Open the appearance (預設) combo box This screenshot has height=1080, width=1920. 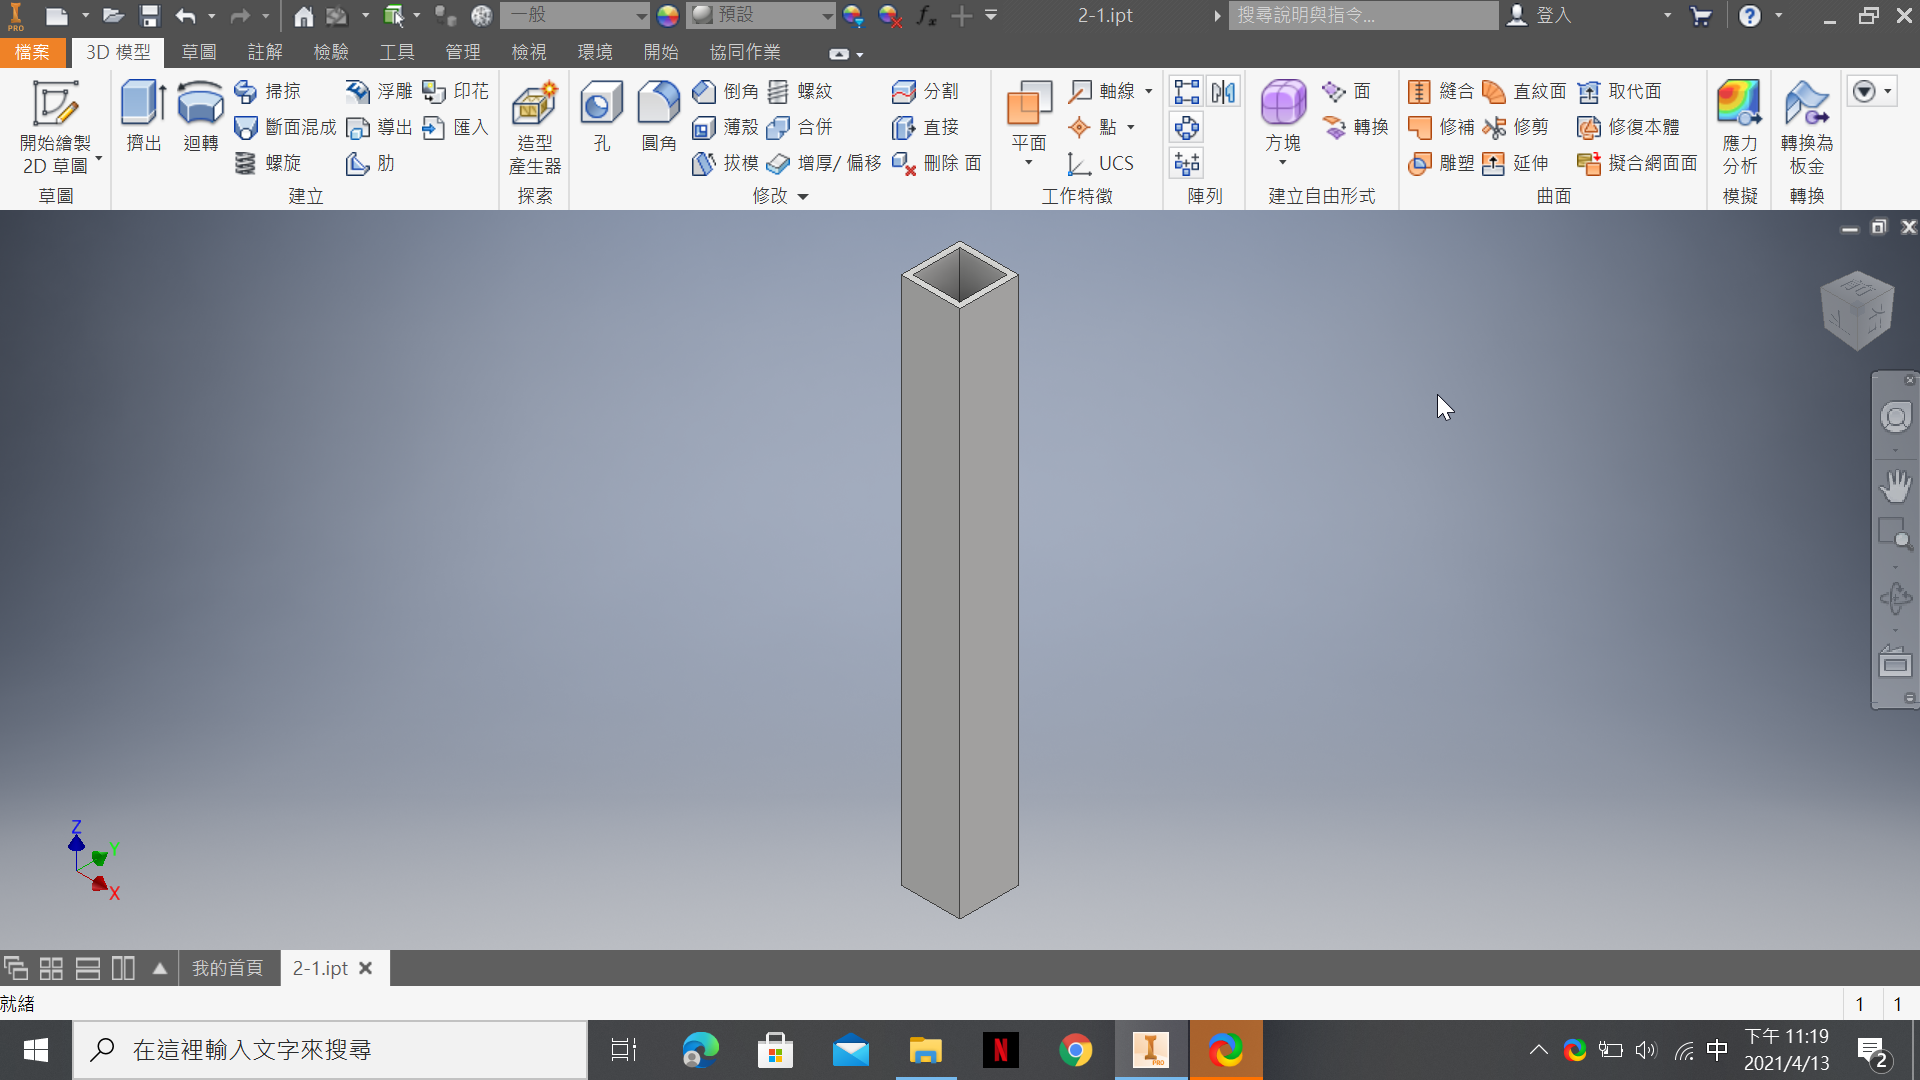(761, 15)
